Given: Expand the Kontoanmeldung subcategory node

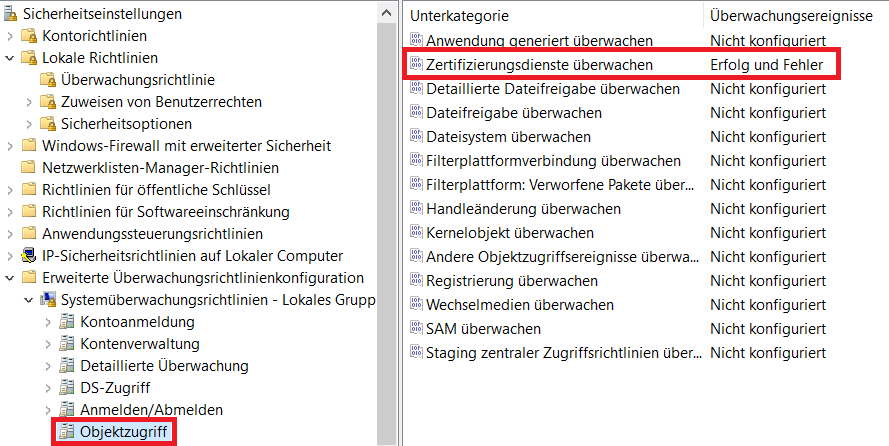Looking at the screenshot, I should (x=48, y=322).
